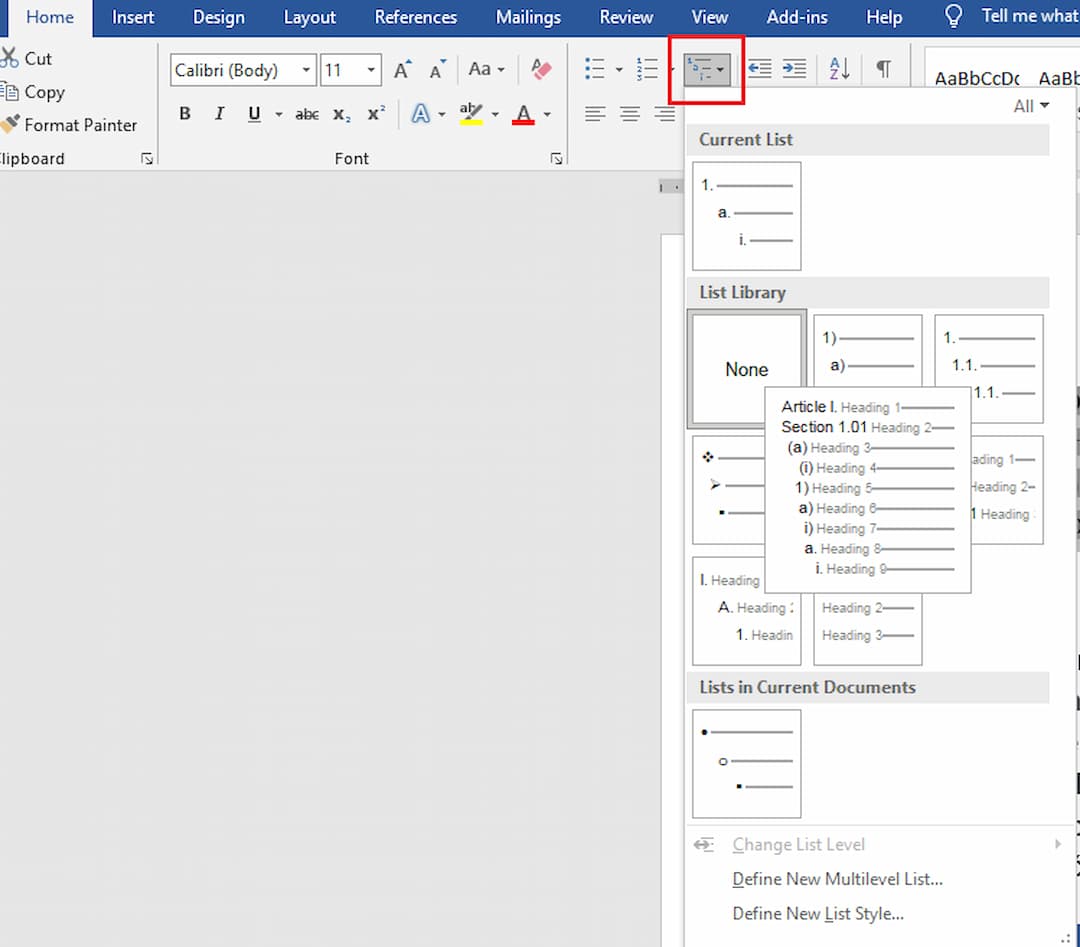
Task: Center align text
Action: pyautogui.click(x=630, y=114)
